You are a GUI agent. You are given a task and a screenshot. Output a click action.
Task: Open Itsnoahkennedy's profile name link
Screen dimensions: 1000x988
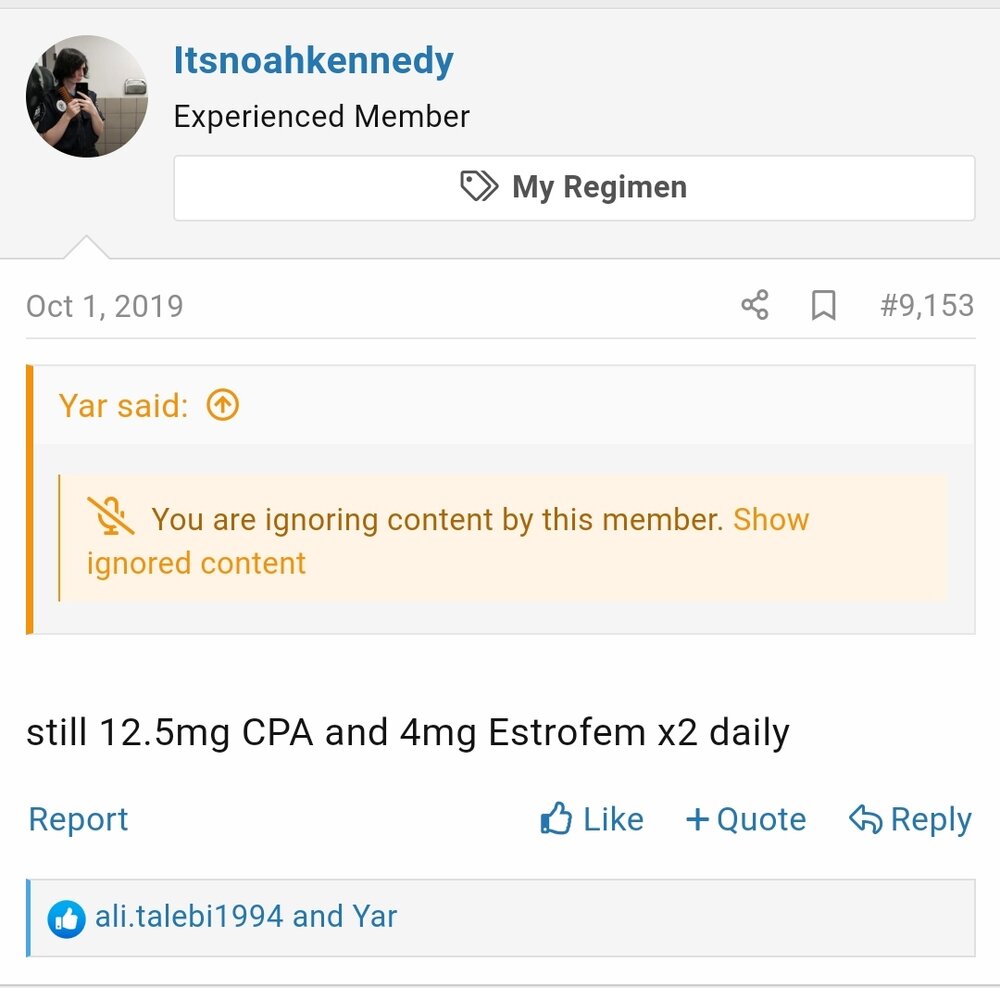[313, 61]
